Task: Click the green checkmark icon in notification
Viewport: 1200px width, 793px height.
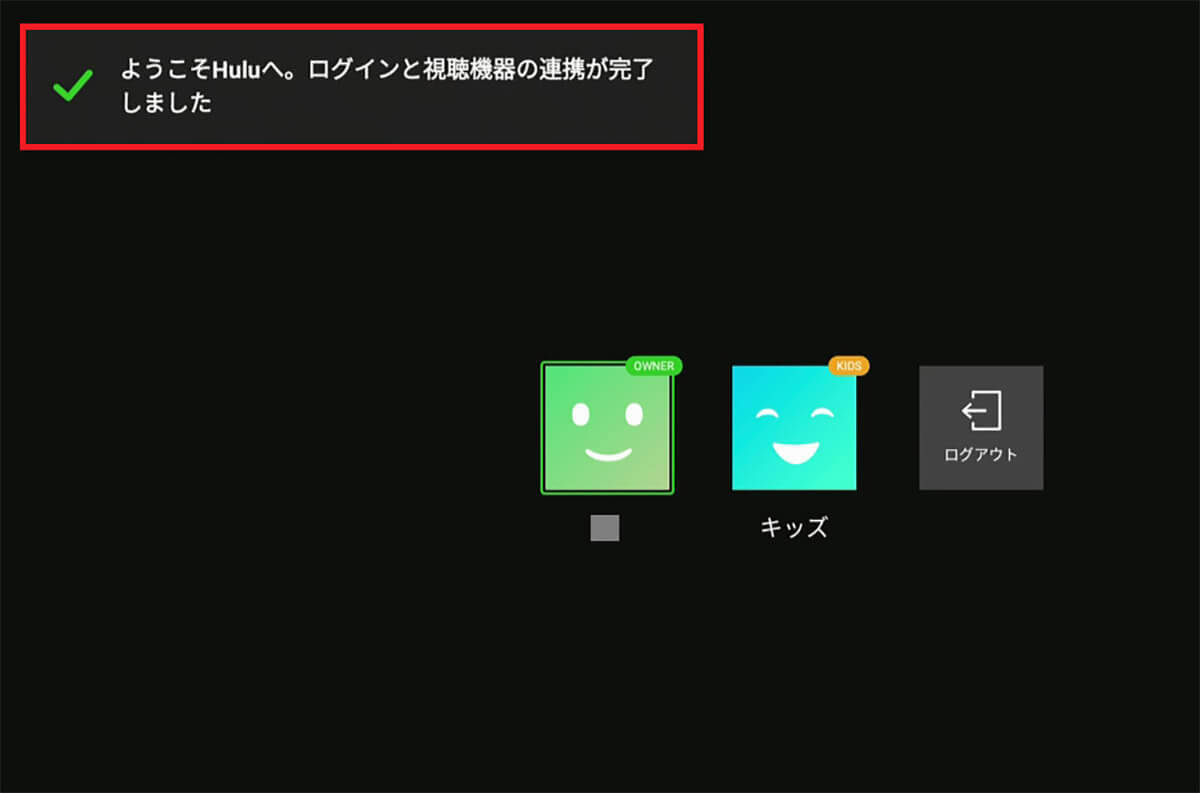Action: (x=73, y=86)
